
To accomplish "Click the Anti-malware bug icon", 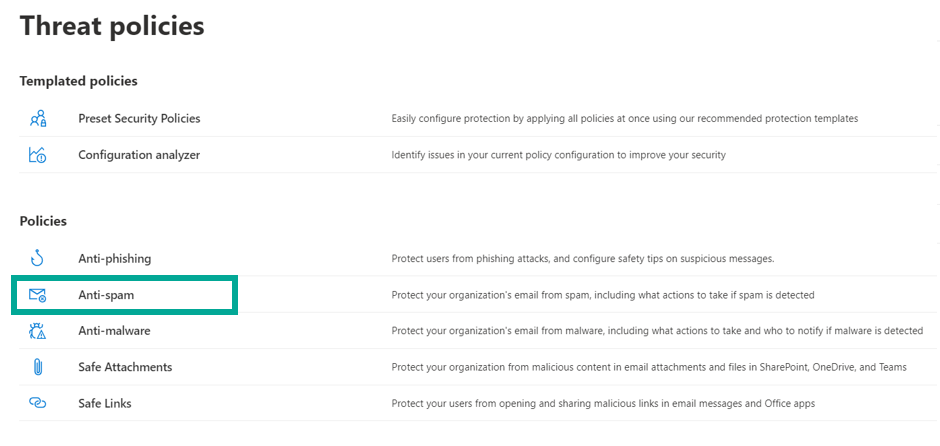I will click(38, 331).
